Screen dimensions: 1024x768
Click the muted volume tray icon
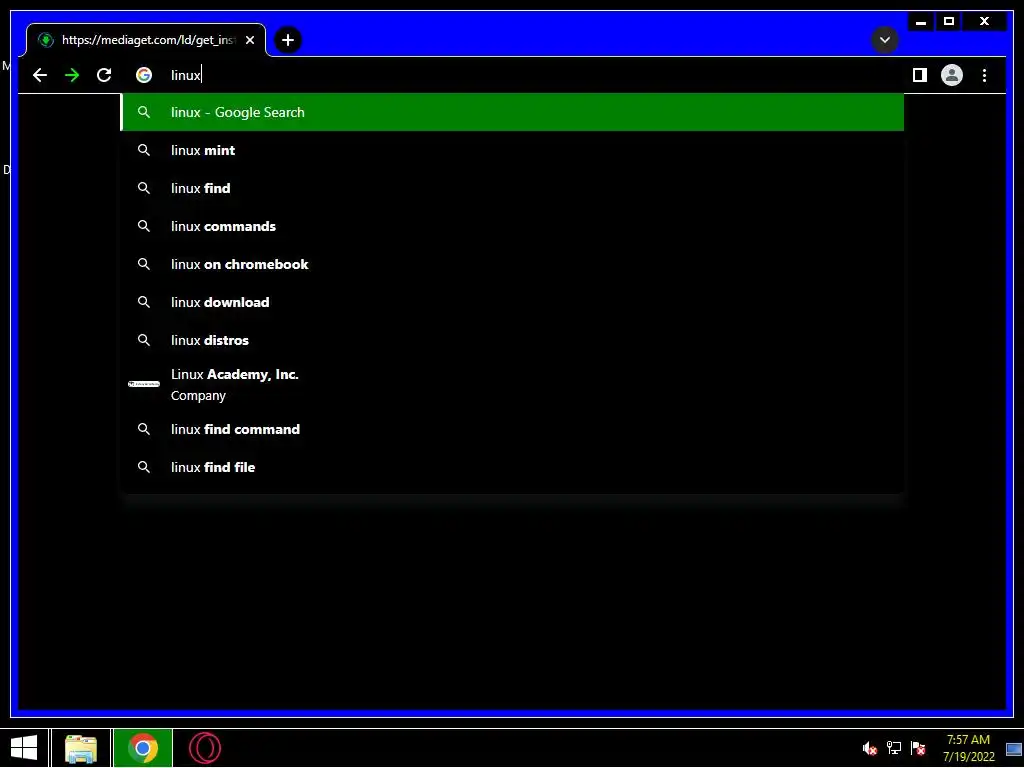pos(869,748)
